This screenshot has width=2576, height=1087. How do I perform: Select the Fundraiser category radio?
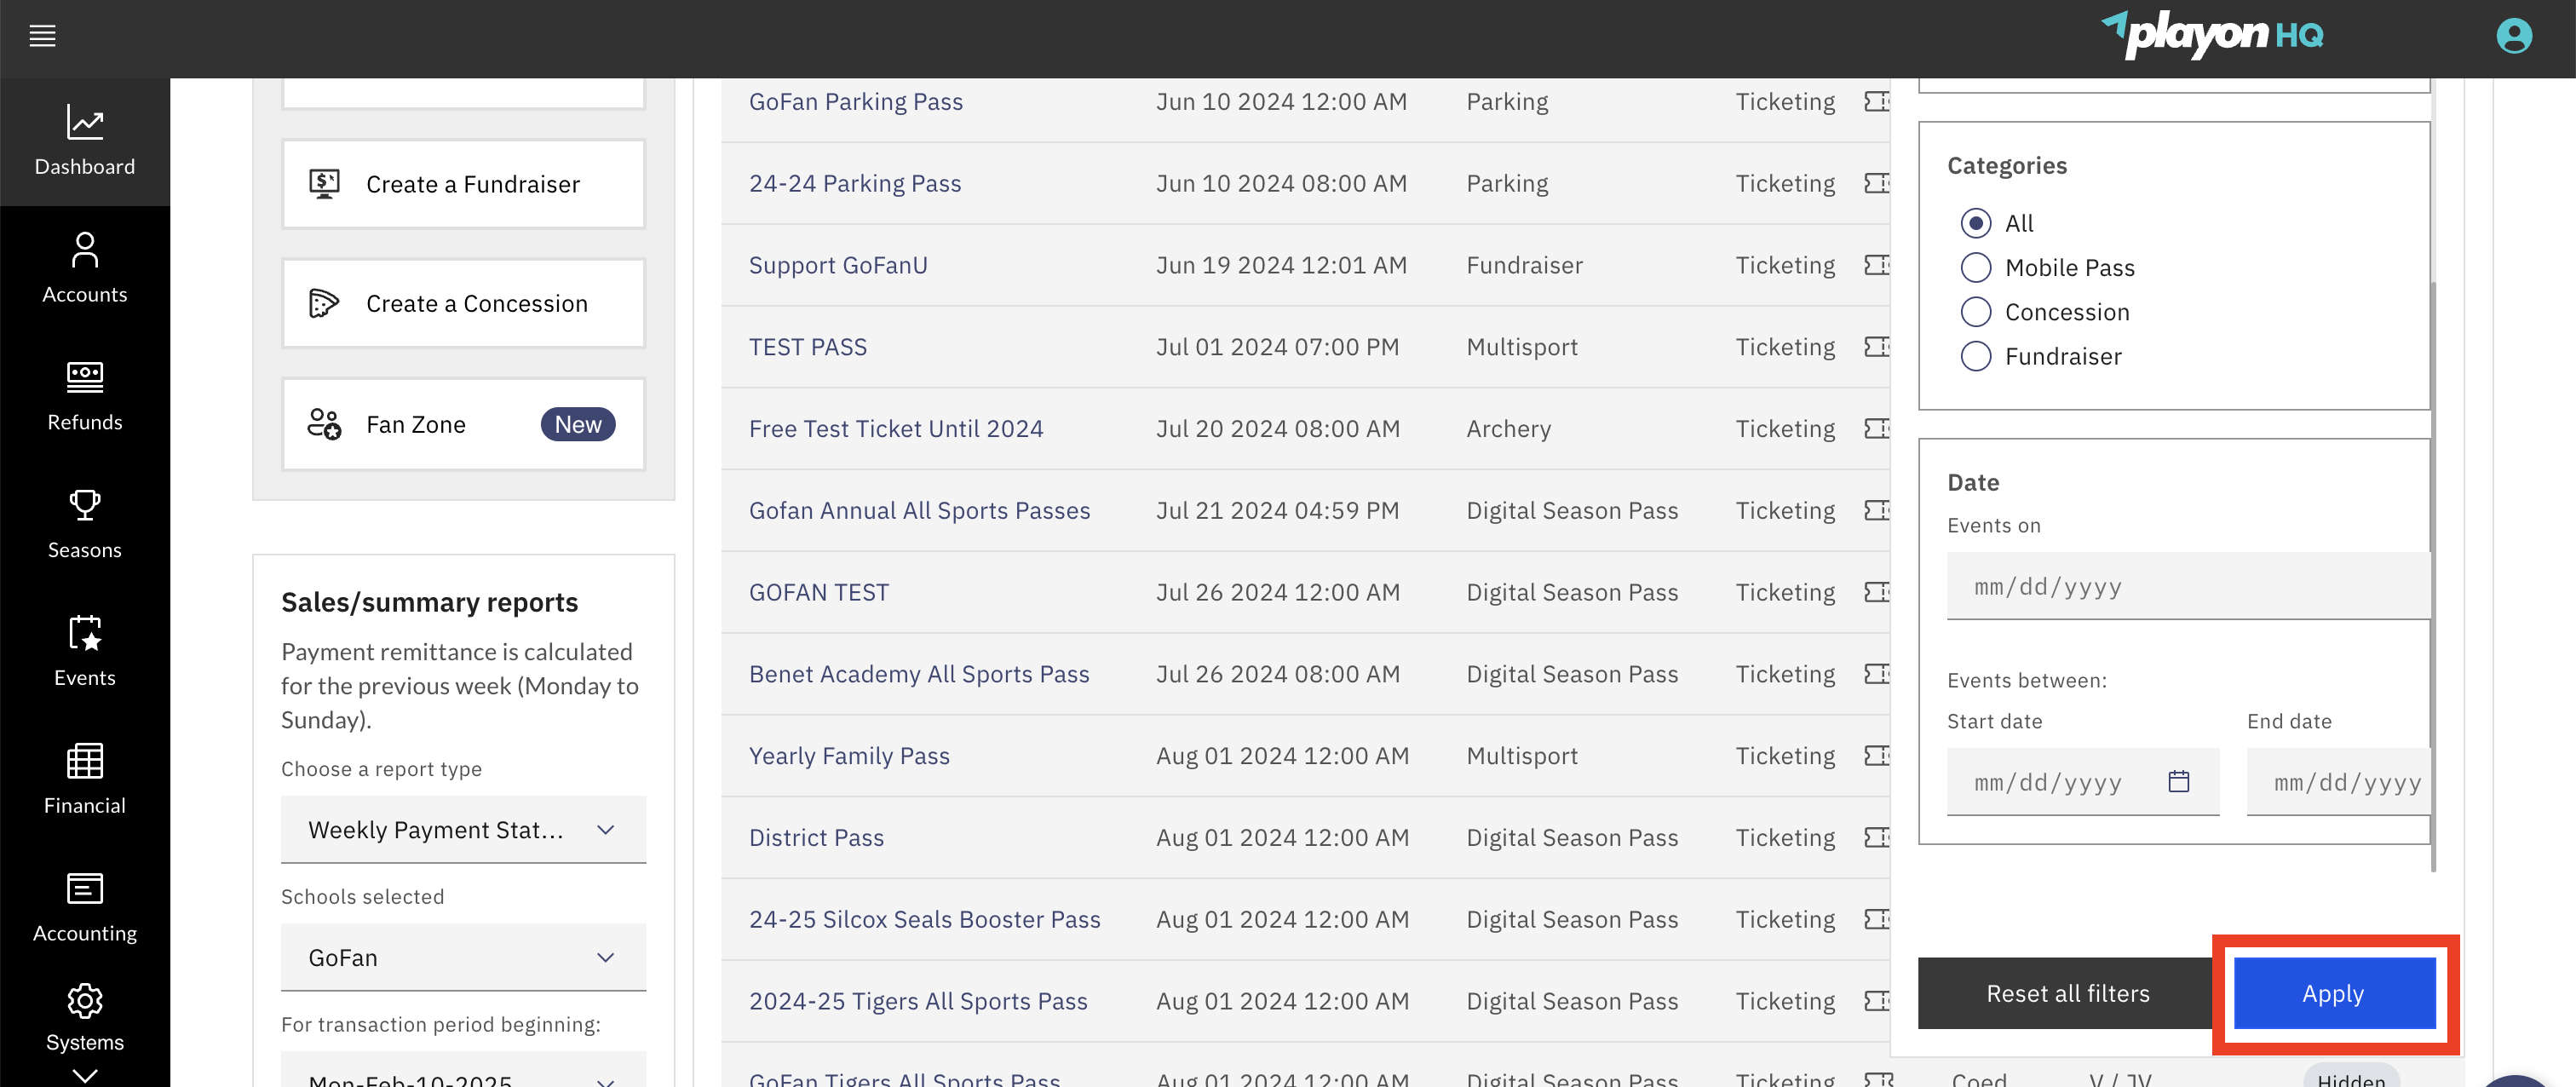pos(1976,357)
